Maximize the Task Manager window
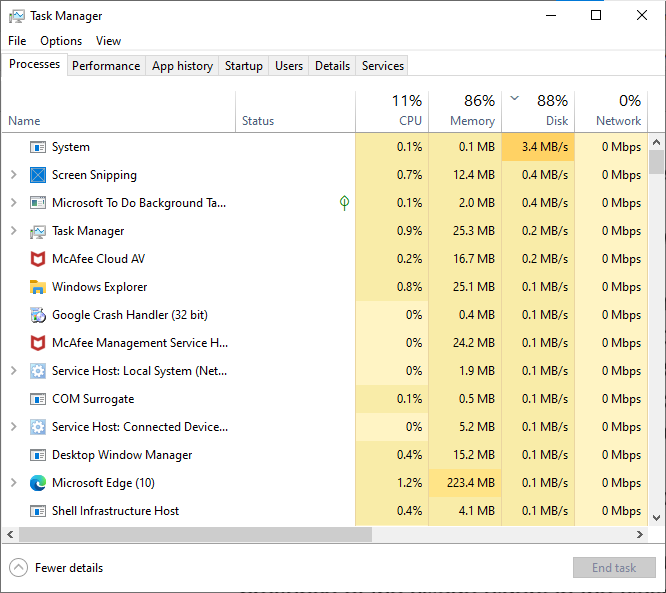Viewport: 666px width, 593px height. (596, 16)
